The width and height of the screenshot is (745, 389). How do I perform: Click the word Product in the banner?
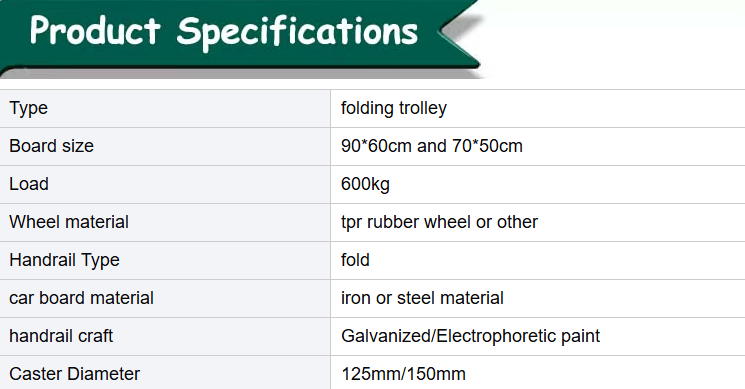95,30
